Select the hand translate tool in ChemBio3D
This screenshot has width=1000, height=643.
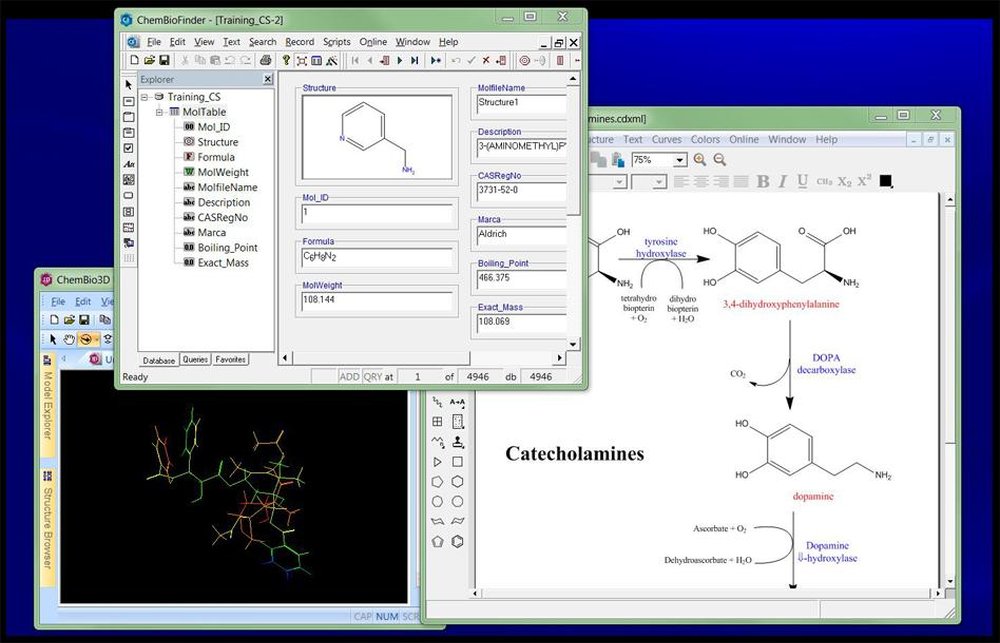(x=69, y=339)
